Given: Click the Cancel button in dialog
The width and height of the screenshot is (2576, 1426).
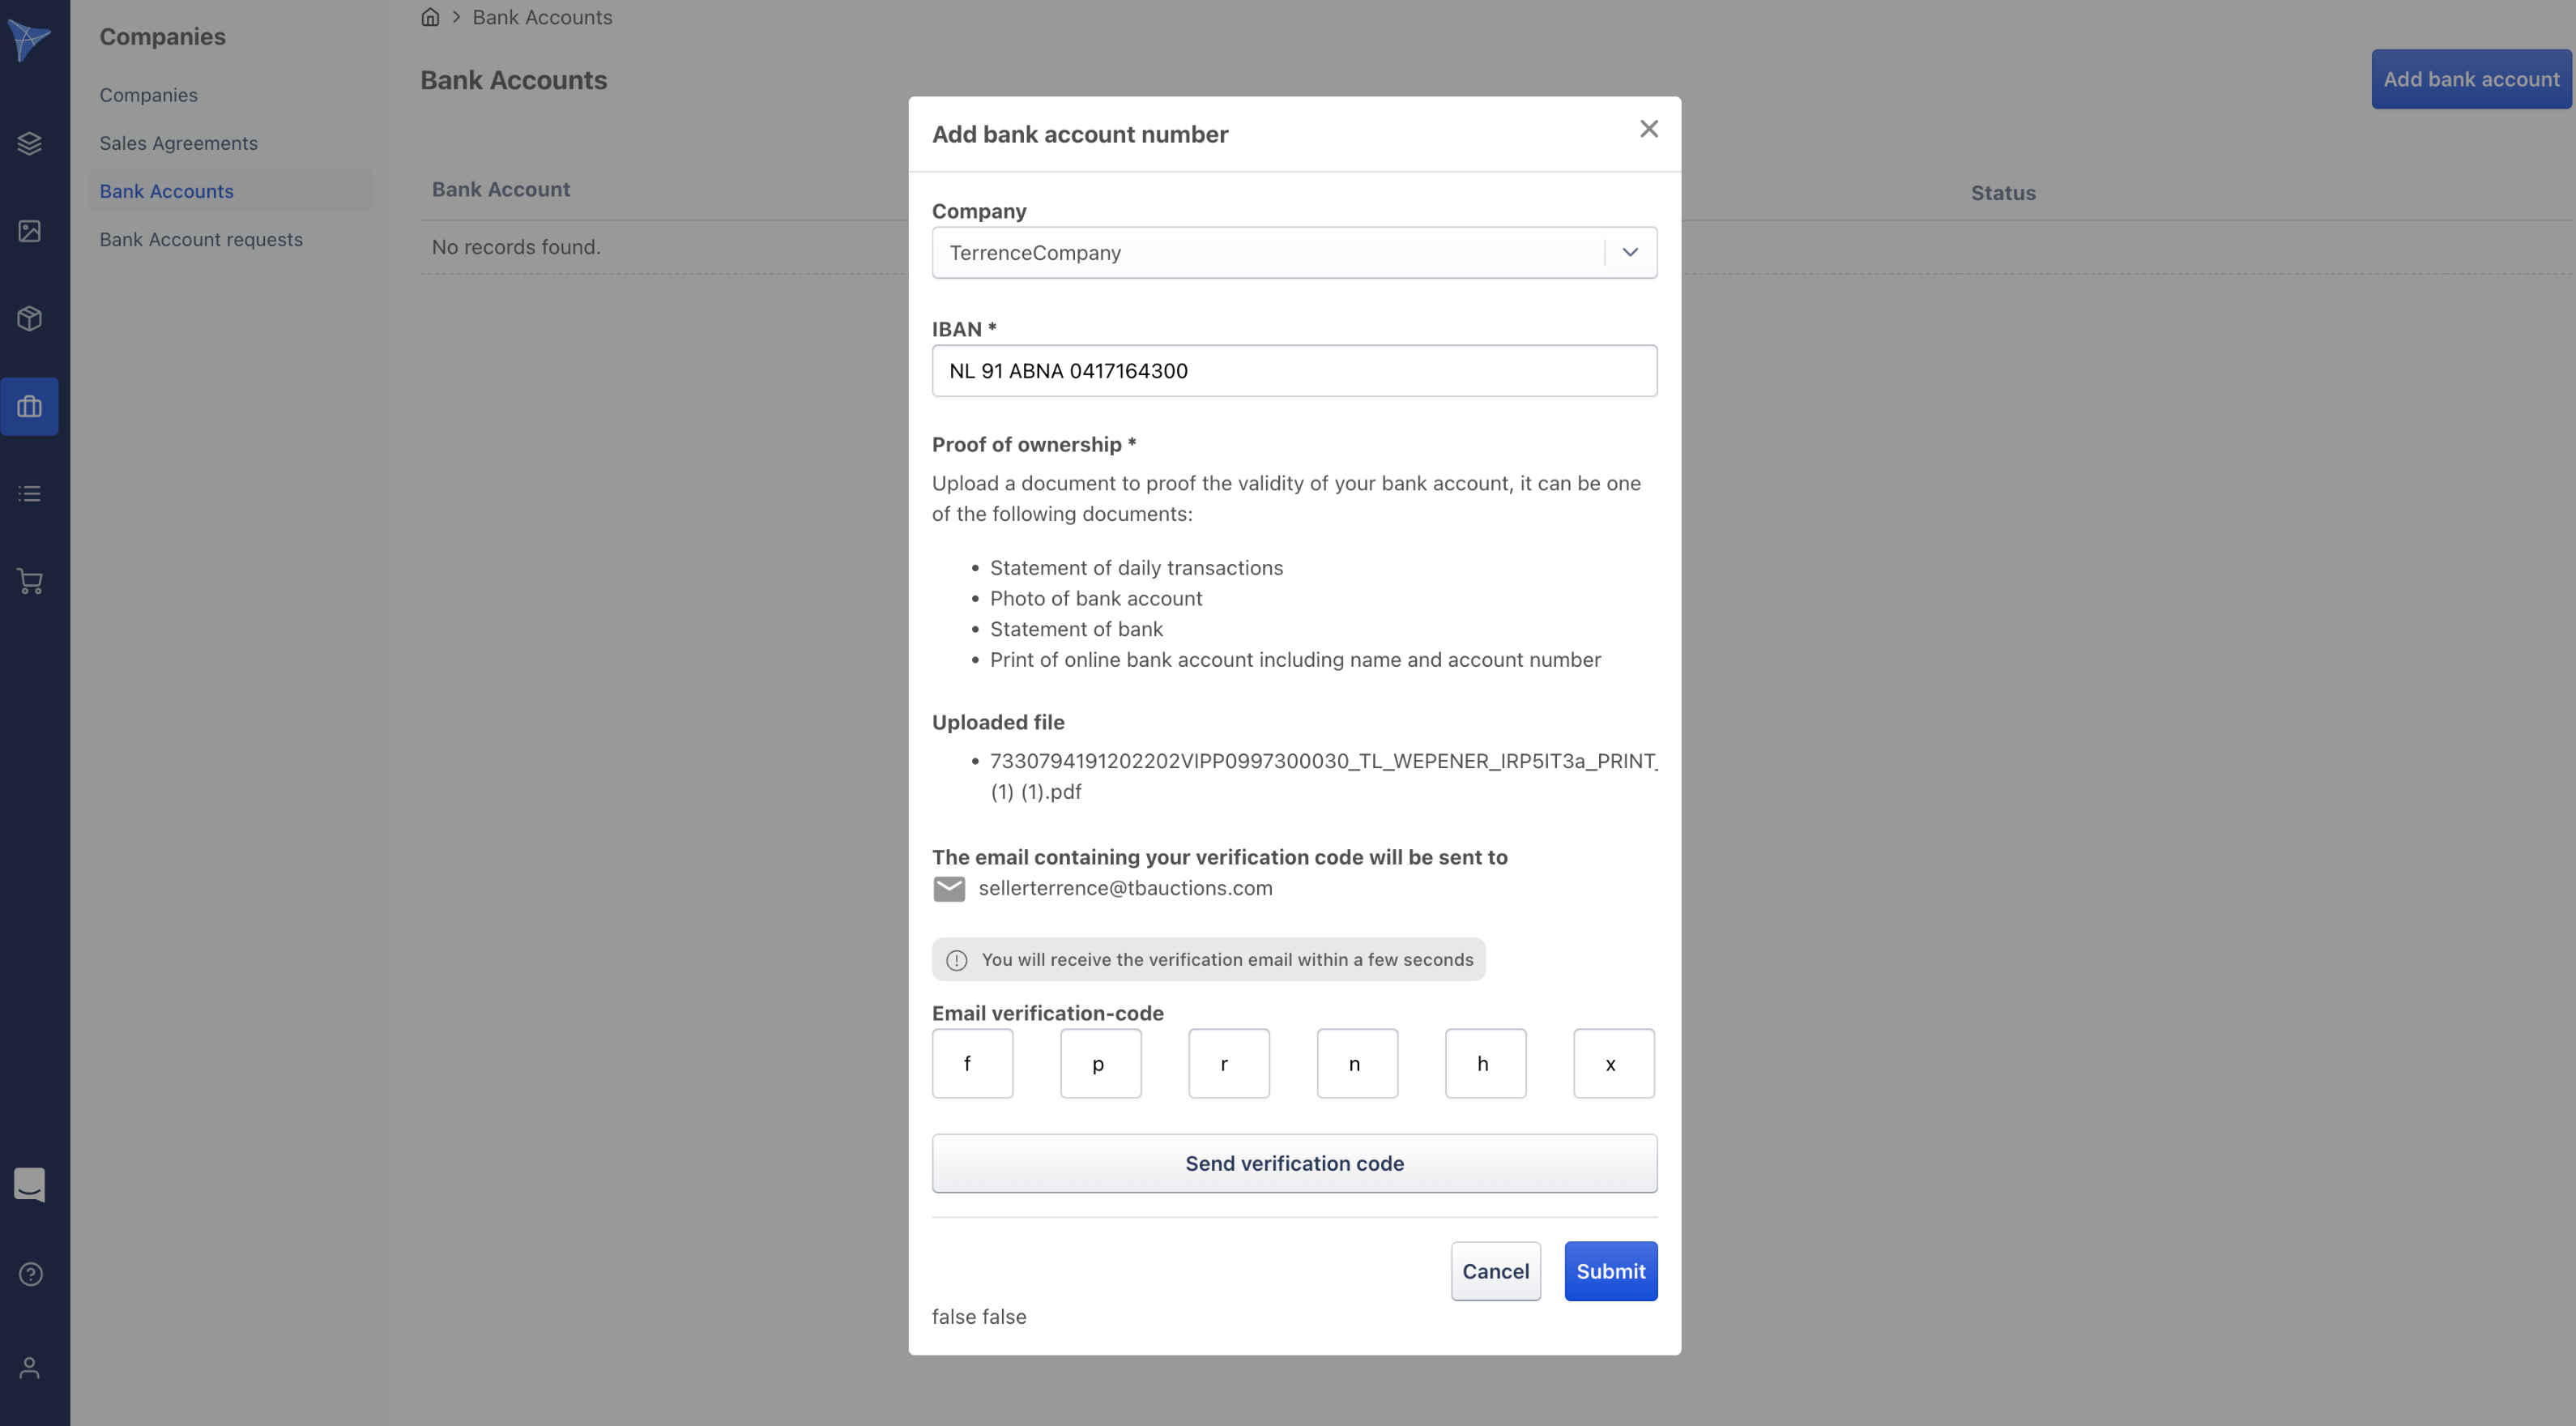Looking at the screenshot, I should click(x=1495, y=1271).
